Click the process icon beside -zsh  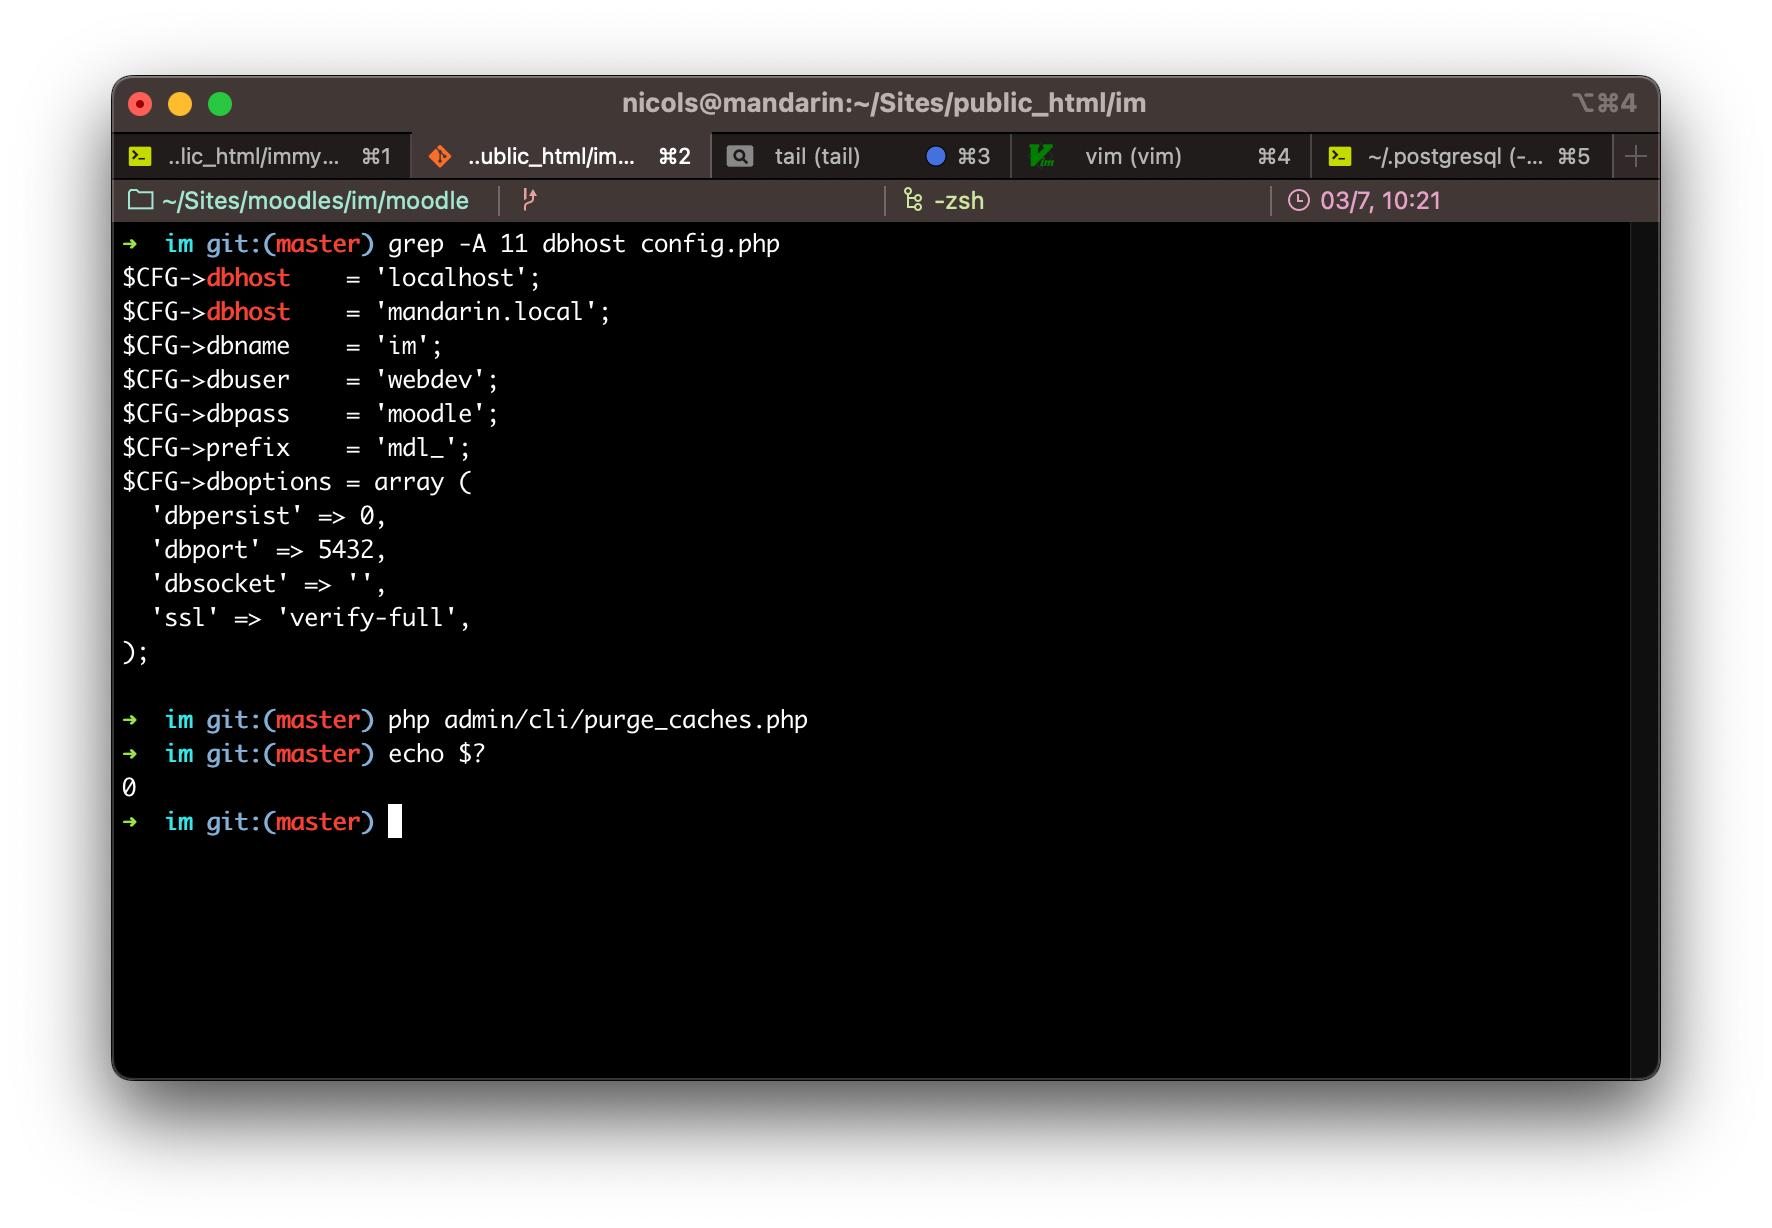pos(913,199)
